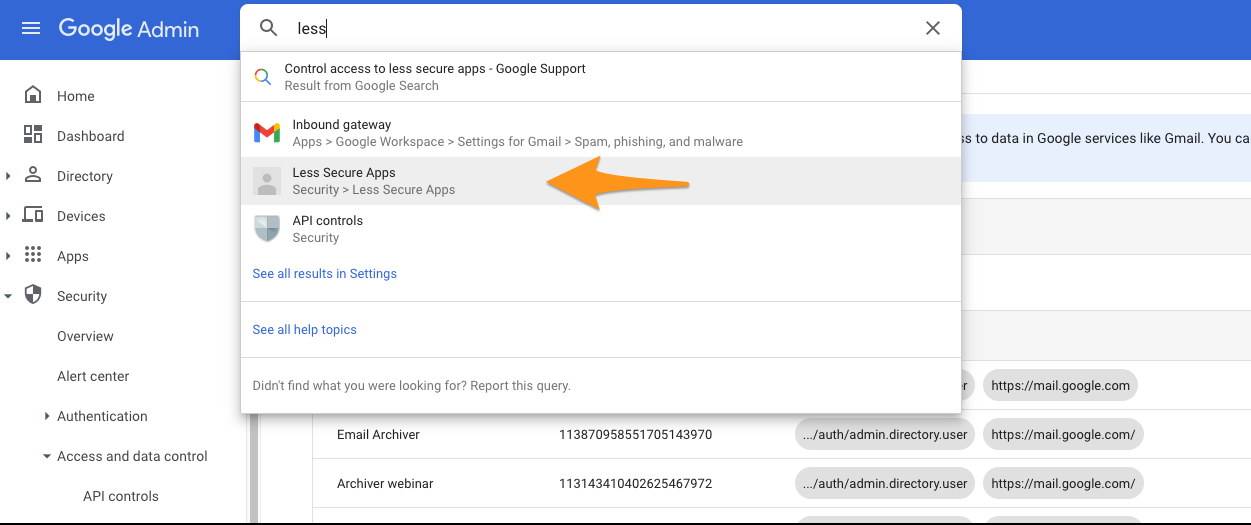Expand the Directory section arrow
This screenshot has width=1251, height=525.
coord(8,176)
